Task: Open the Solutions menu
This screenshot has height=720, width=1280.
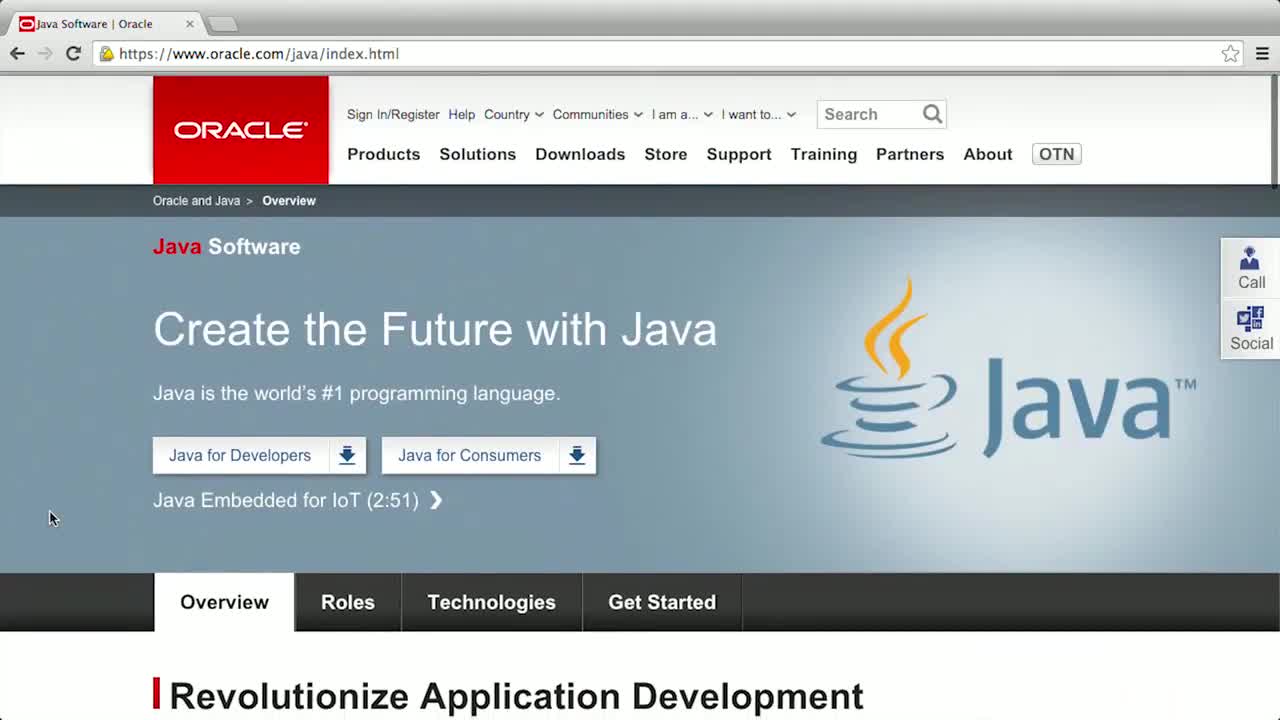Action: tap(478, 154)
